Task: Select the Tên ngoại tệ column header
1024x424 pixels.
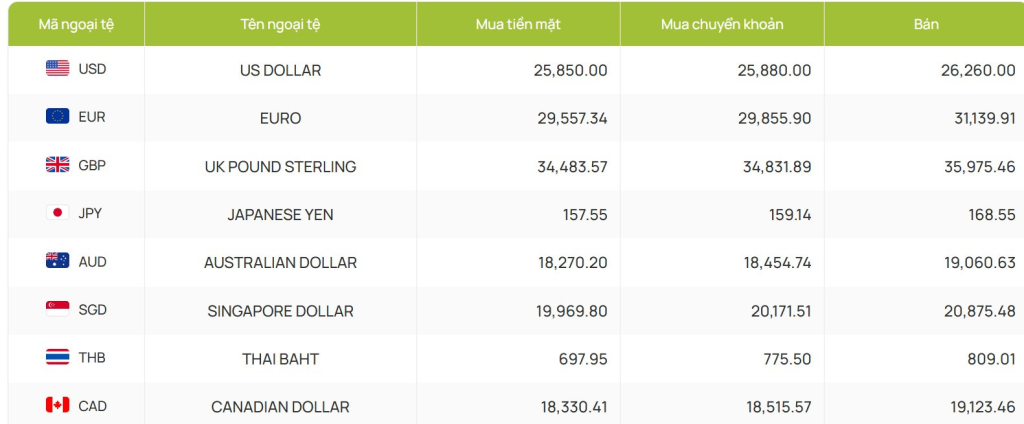Action: coord(280,24)
